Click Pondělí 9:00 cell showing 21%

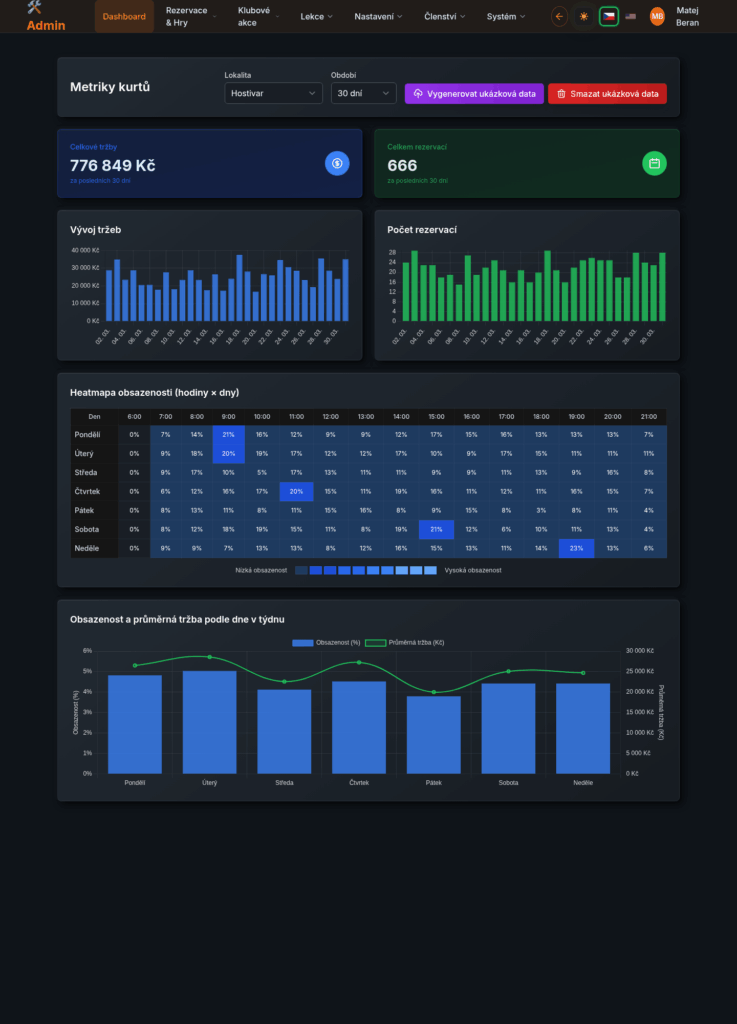(x=228, y=434)
